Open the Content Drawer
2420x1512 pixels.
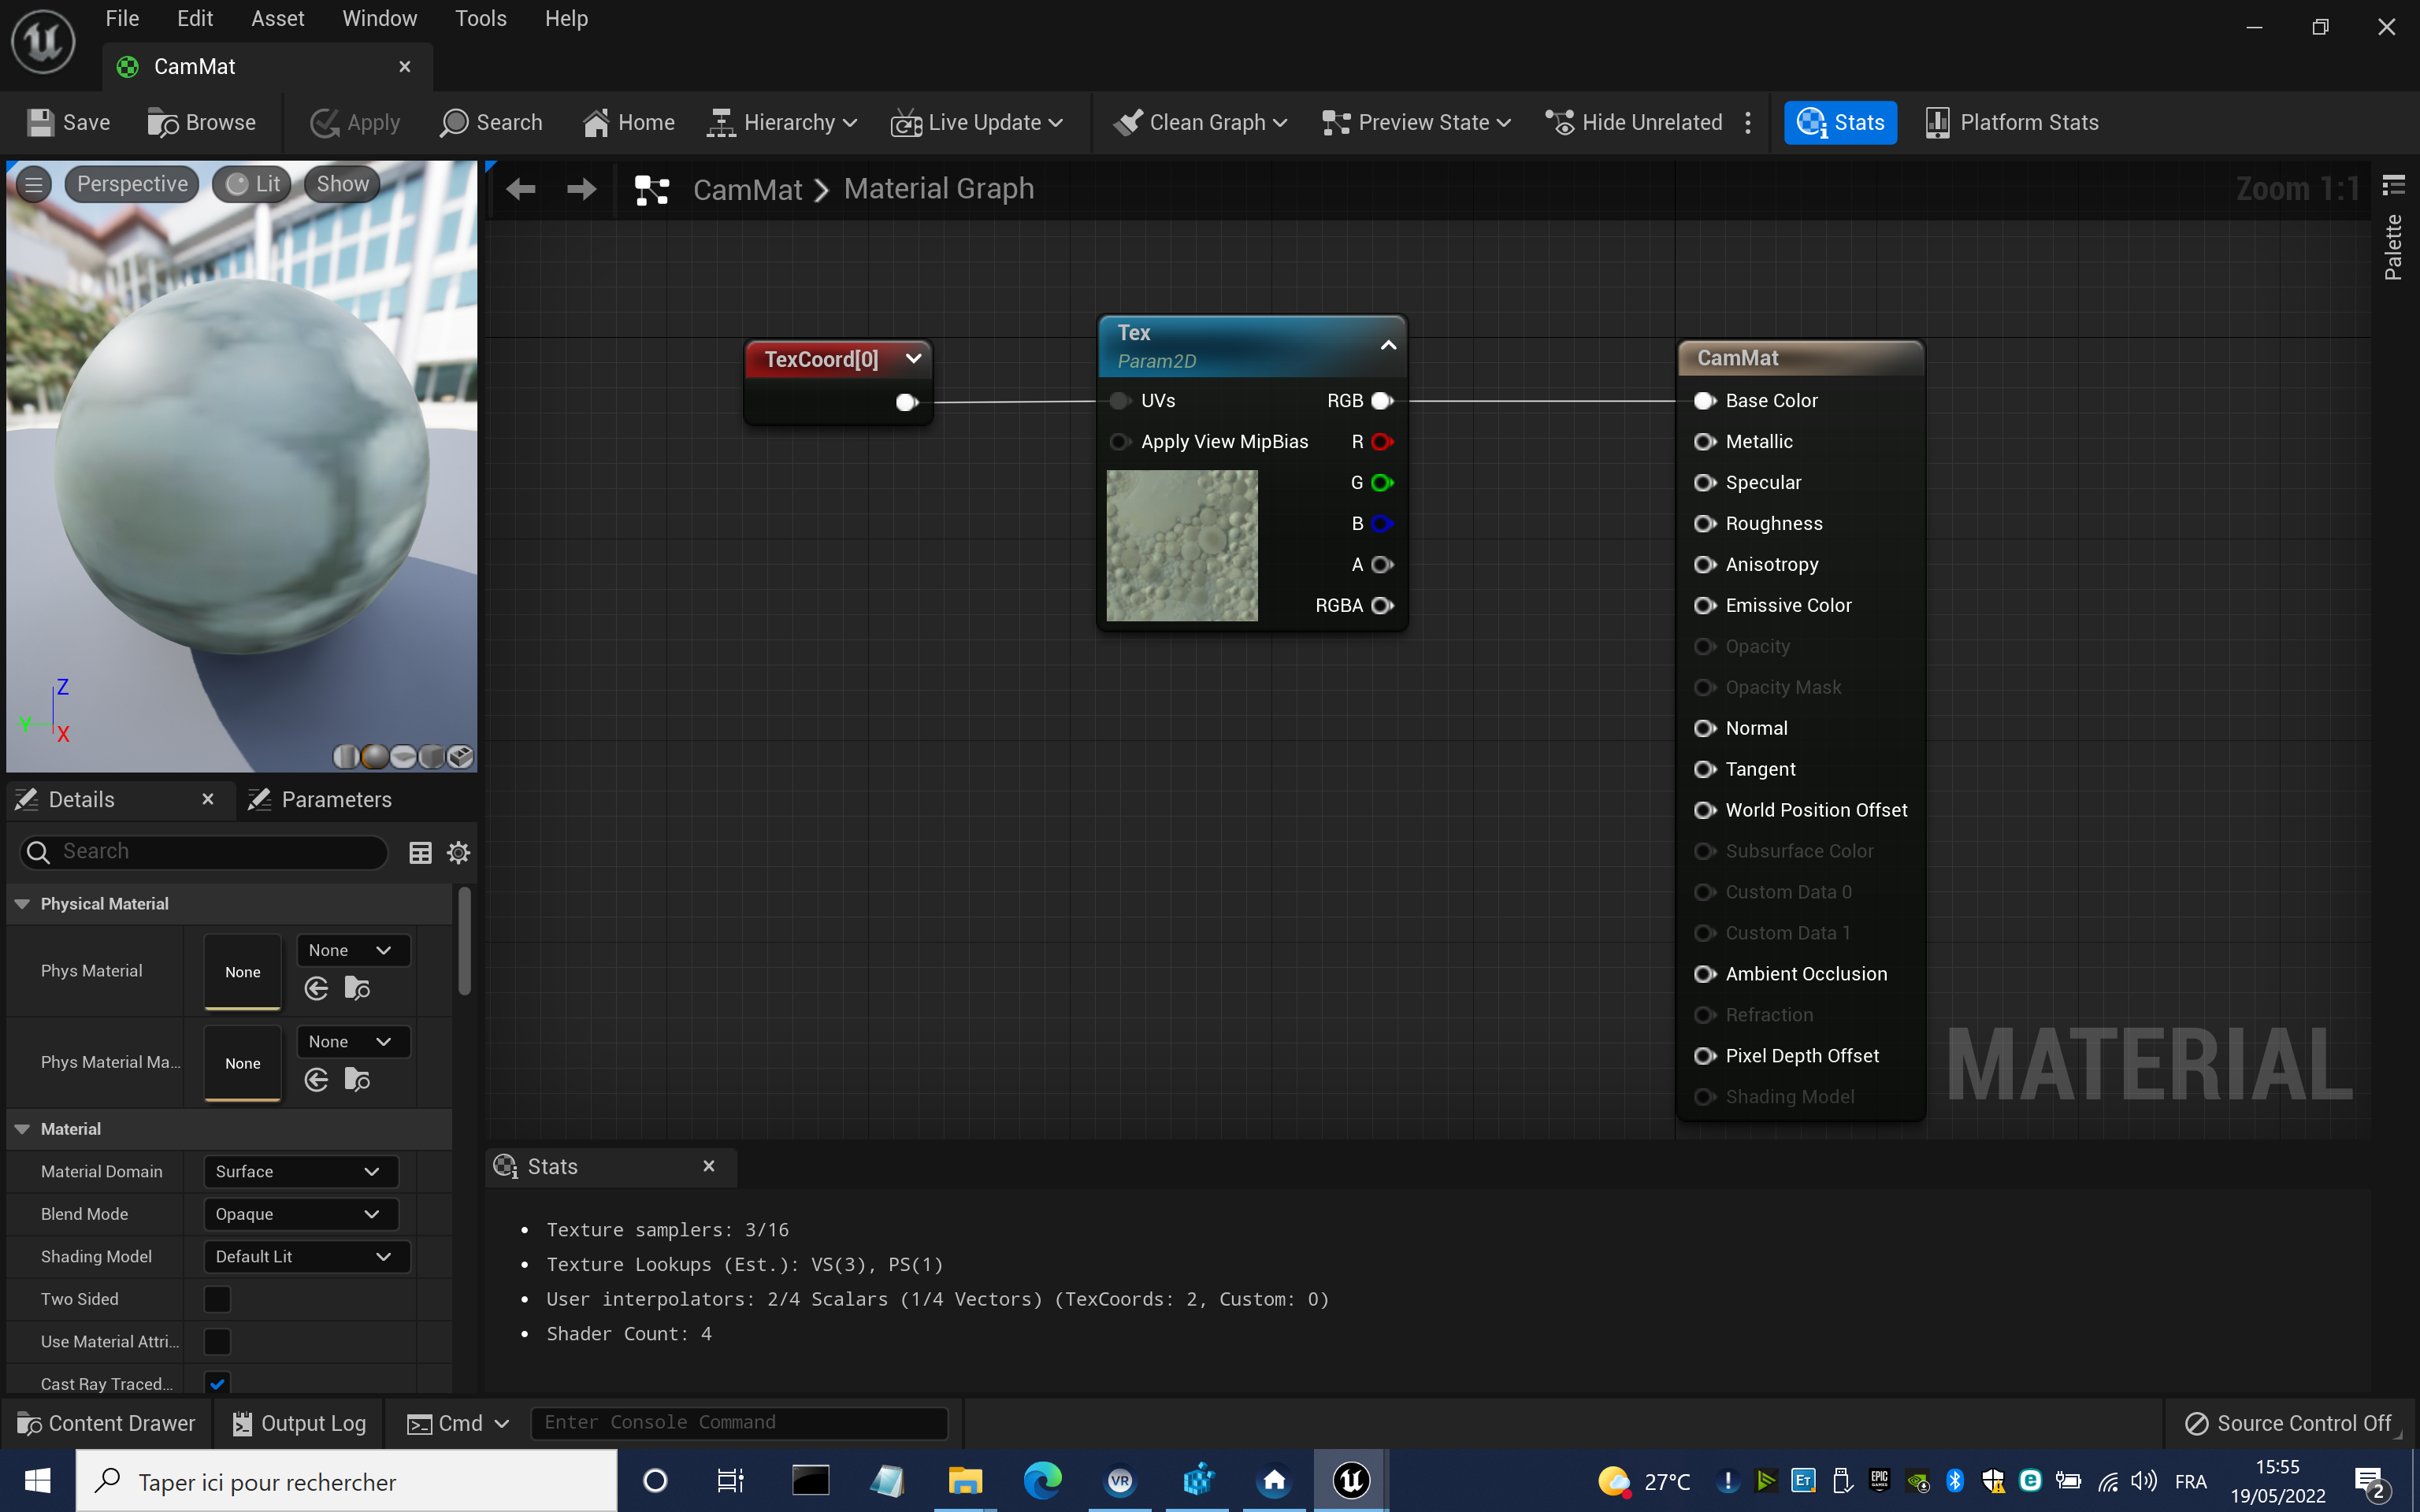[106, 1423]
